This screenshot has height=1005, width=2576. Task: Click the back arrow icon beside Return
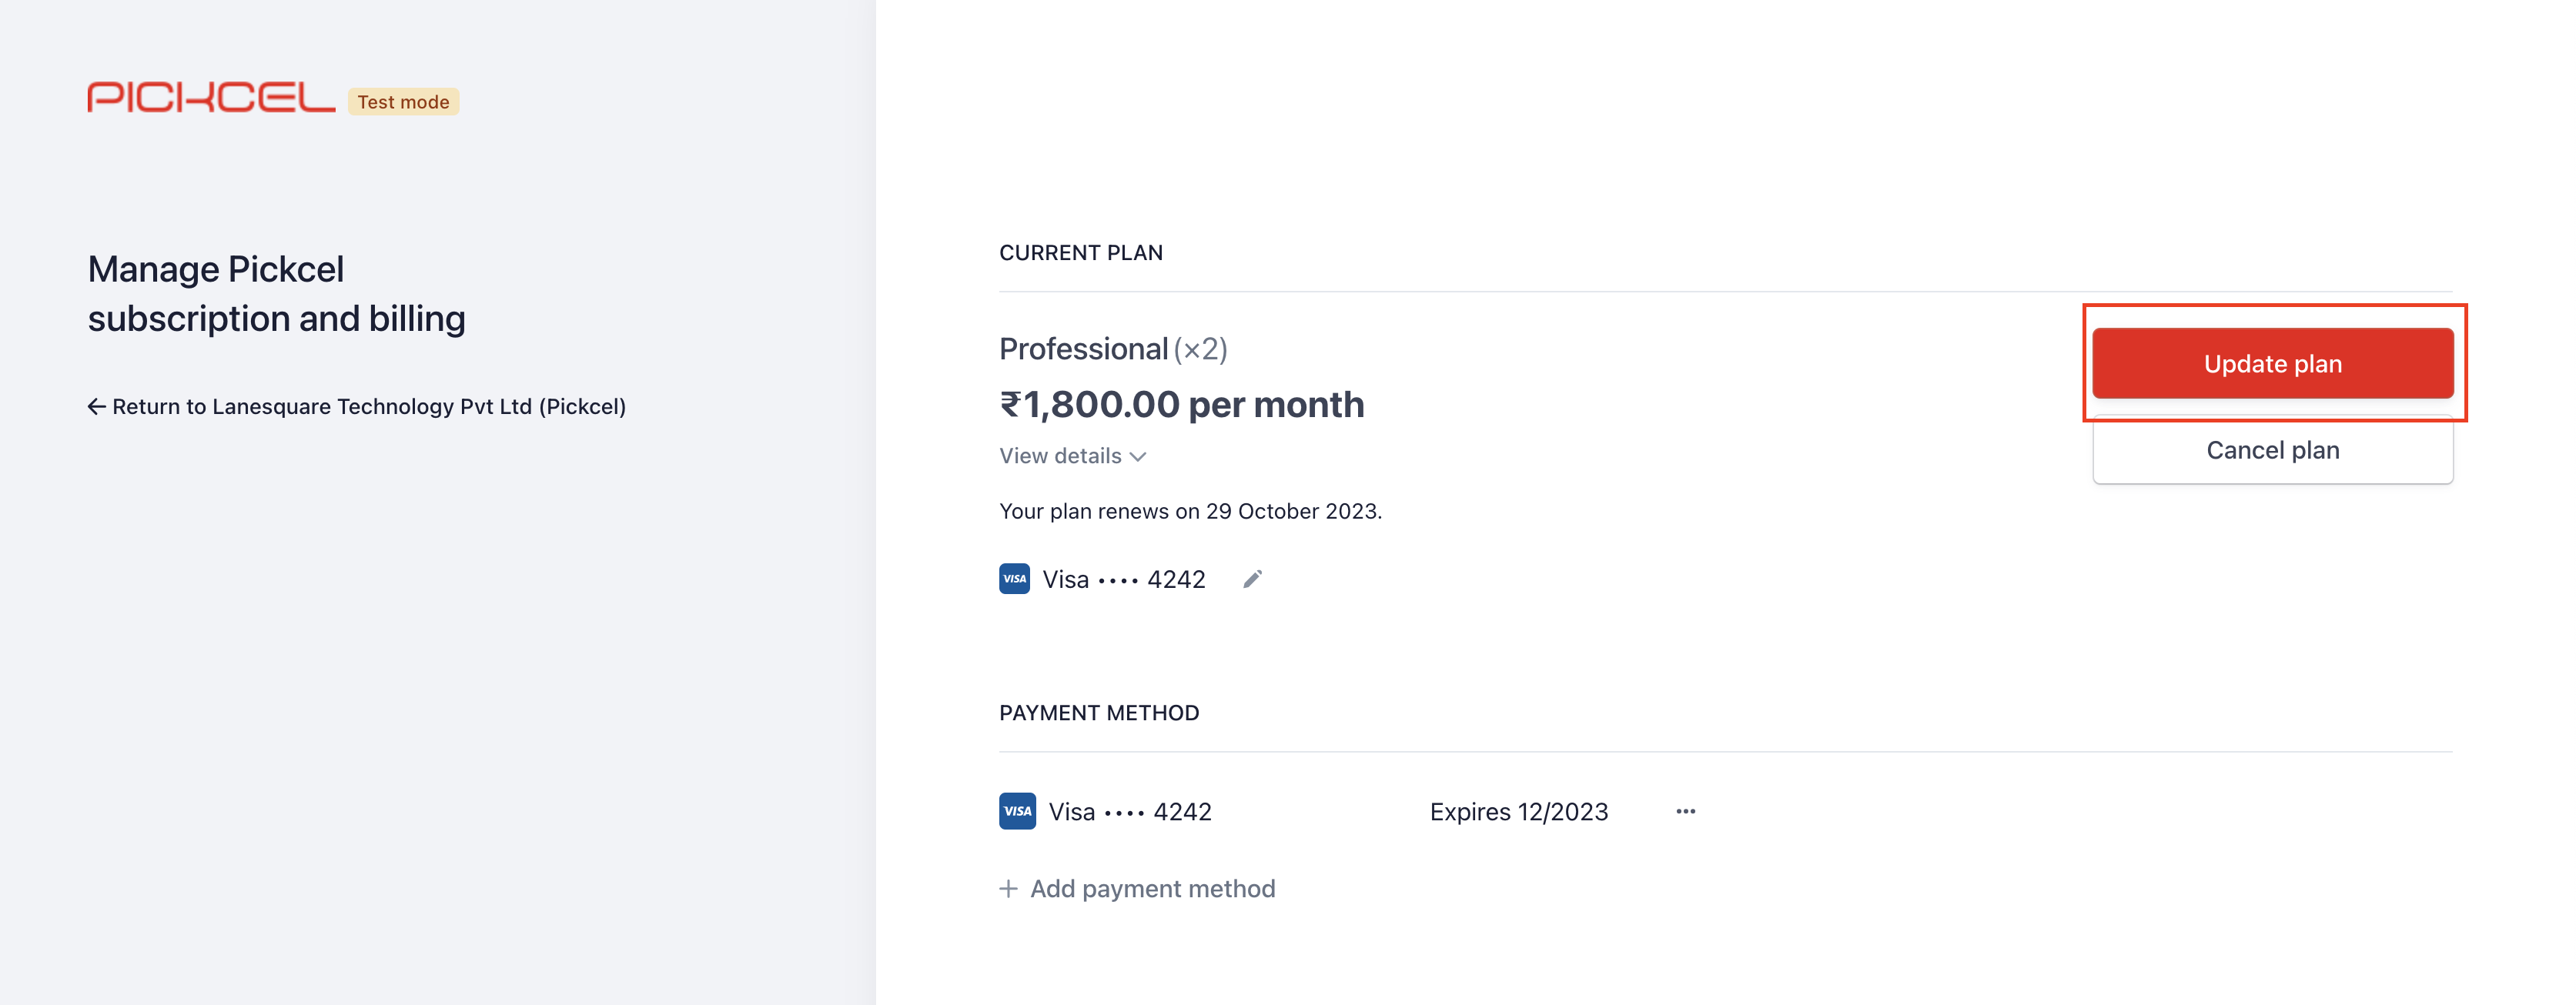click(96, 406)
